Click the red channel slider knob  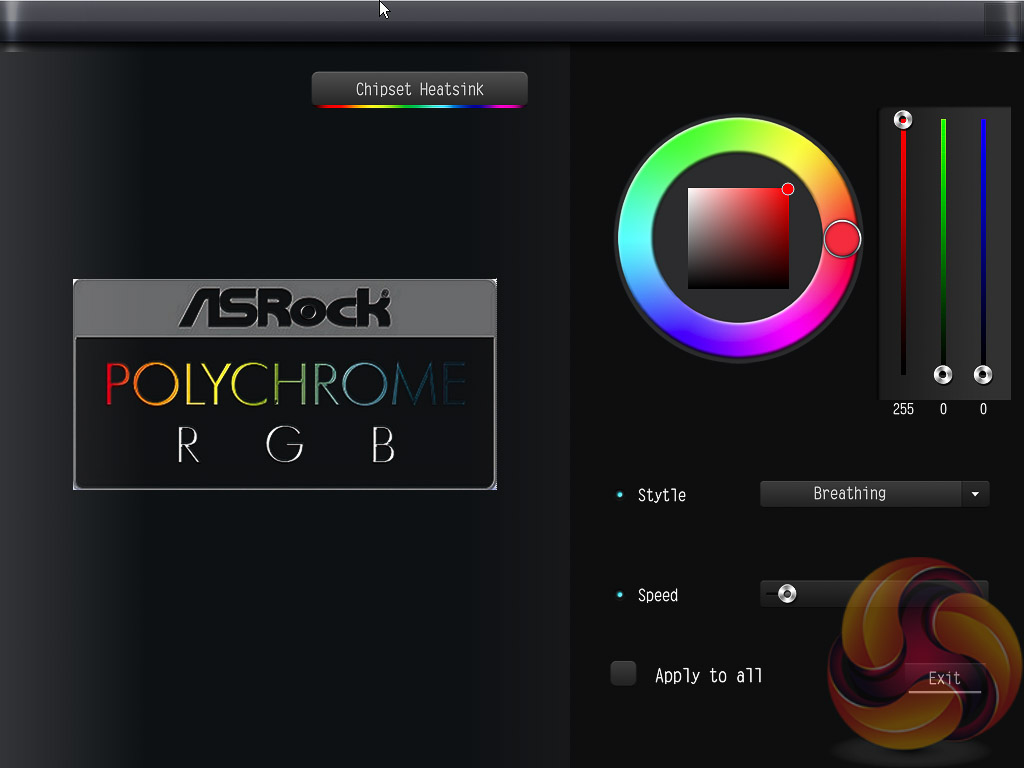coord(903,120)
